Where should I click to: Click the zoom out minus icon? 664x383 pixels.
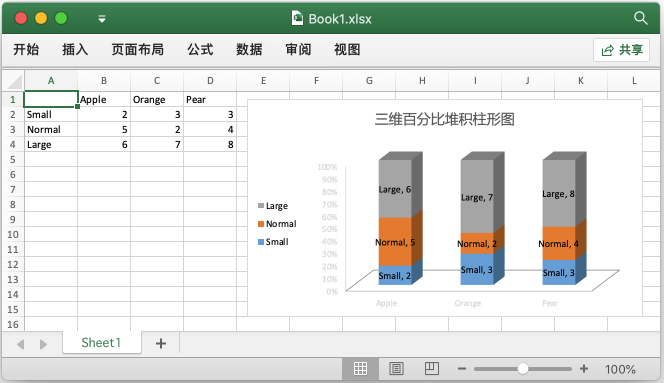point(462,369)
